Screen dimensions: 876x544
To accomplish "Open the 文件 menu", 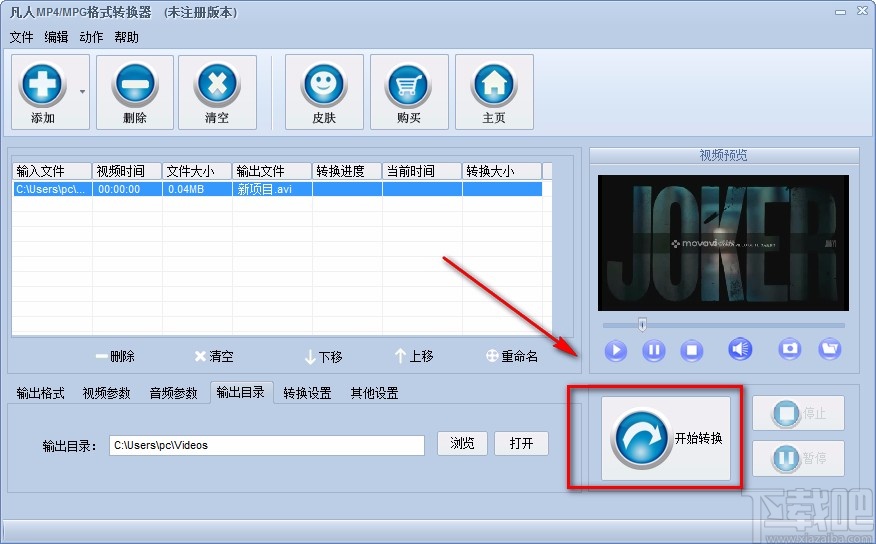I will click(x=21, y=37).
